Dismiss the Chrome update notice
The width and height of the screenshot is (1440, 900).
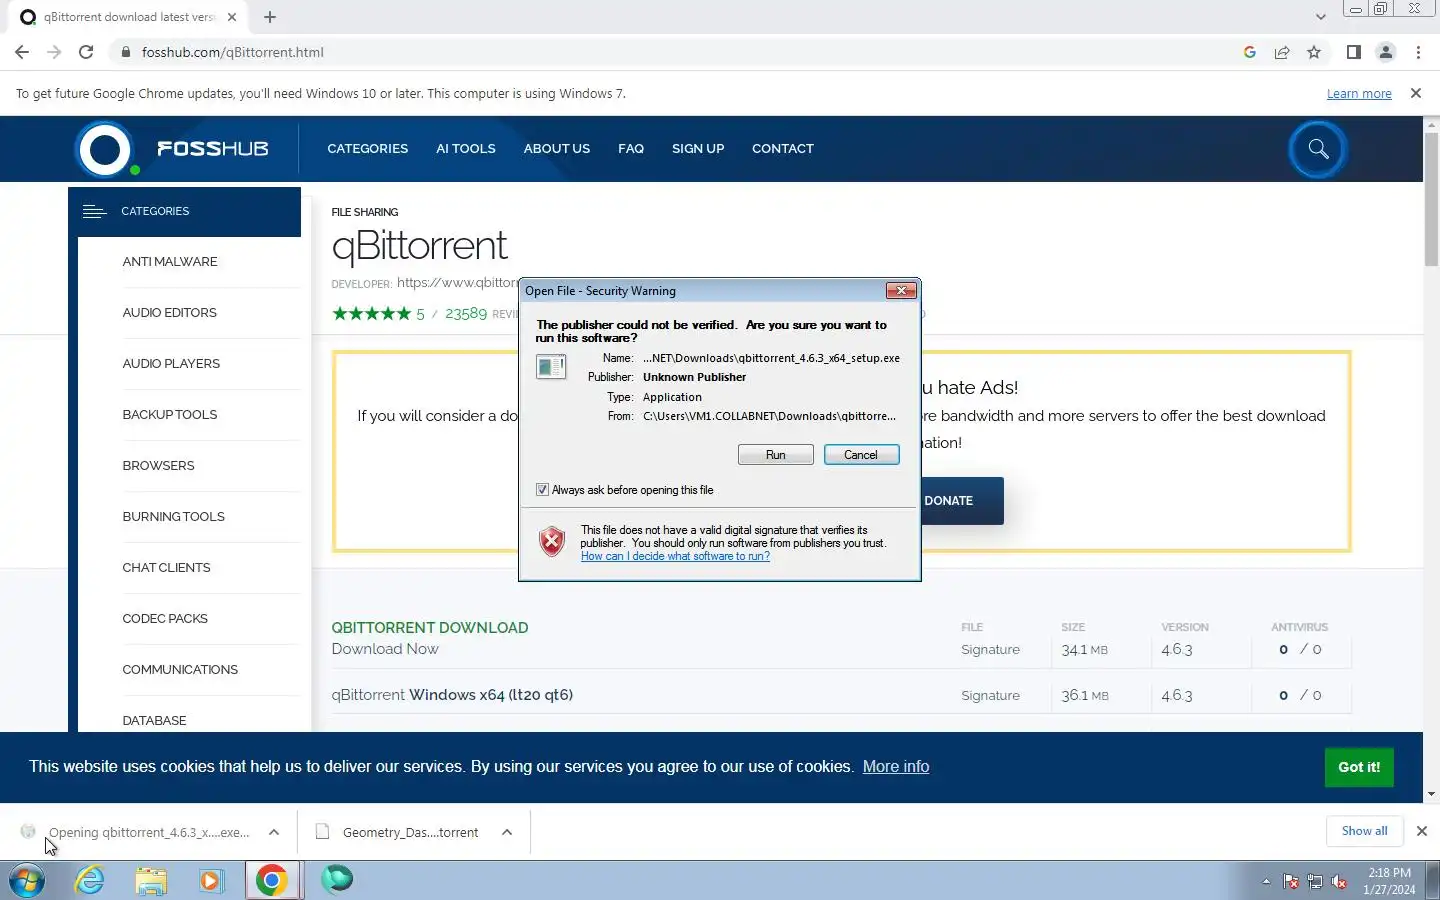click(x=1415, y=93)
